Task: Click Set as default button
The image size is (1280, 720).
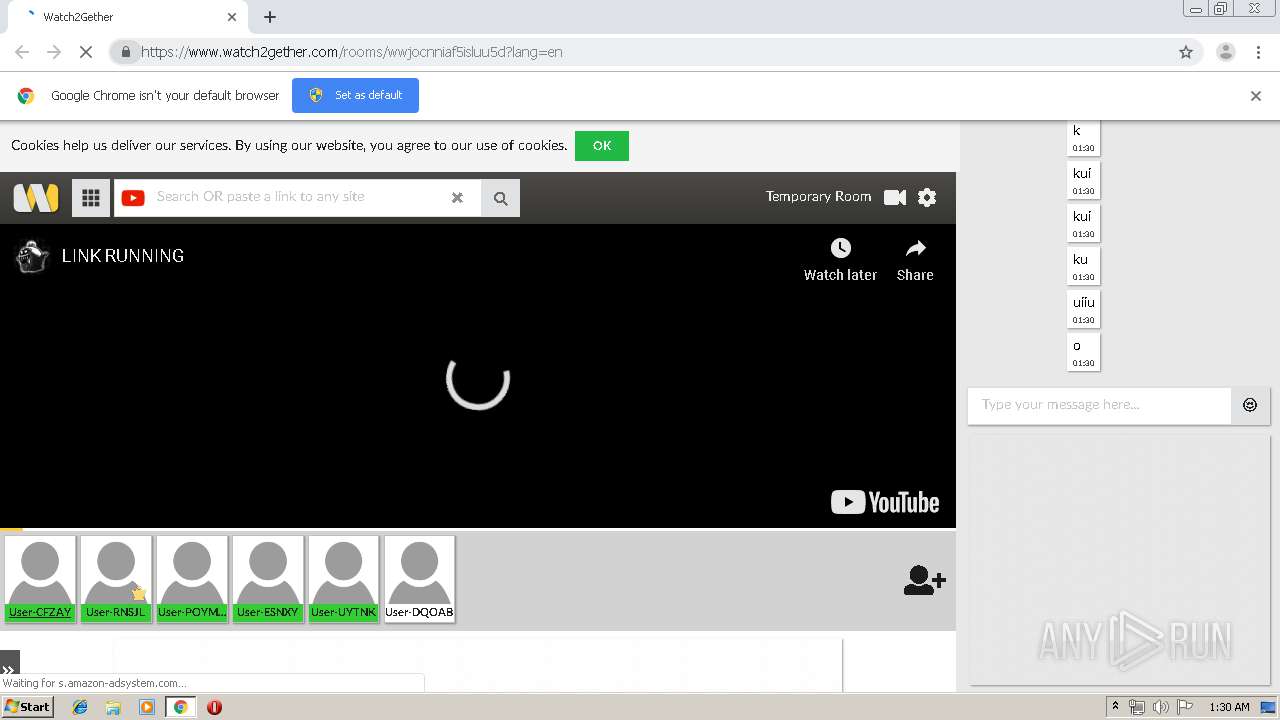Action: click(x=355, y=95)
